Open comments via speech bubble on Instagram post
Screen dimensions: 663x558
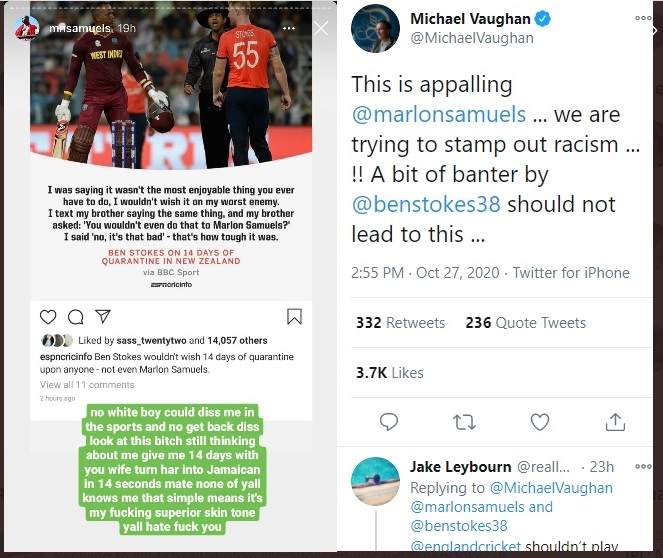pyautogui.click(x=76, y=317)
